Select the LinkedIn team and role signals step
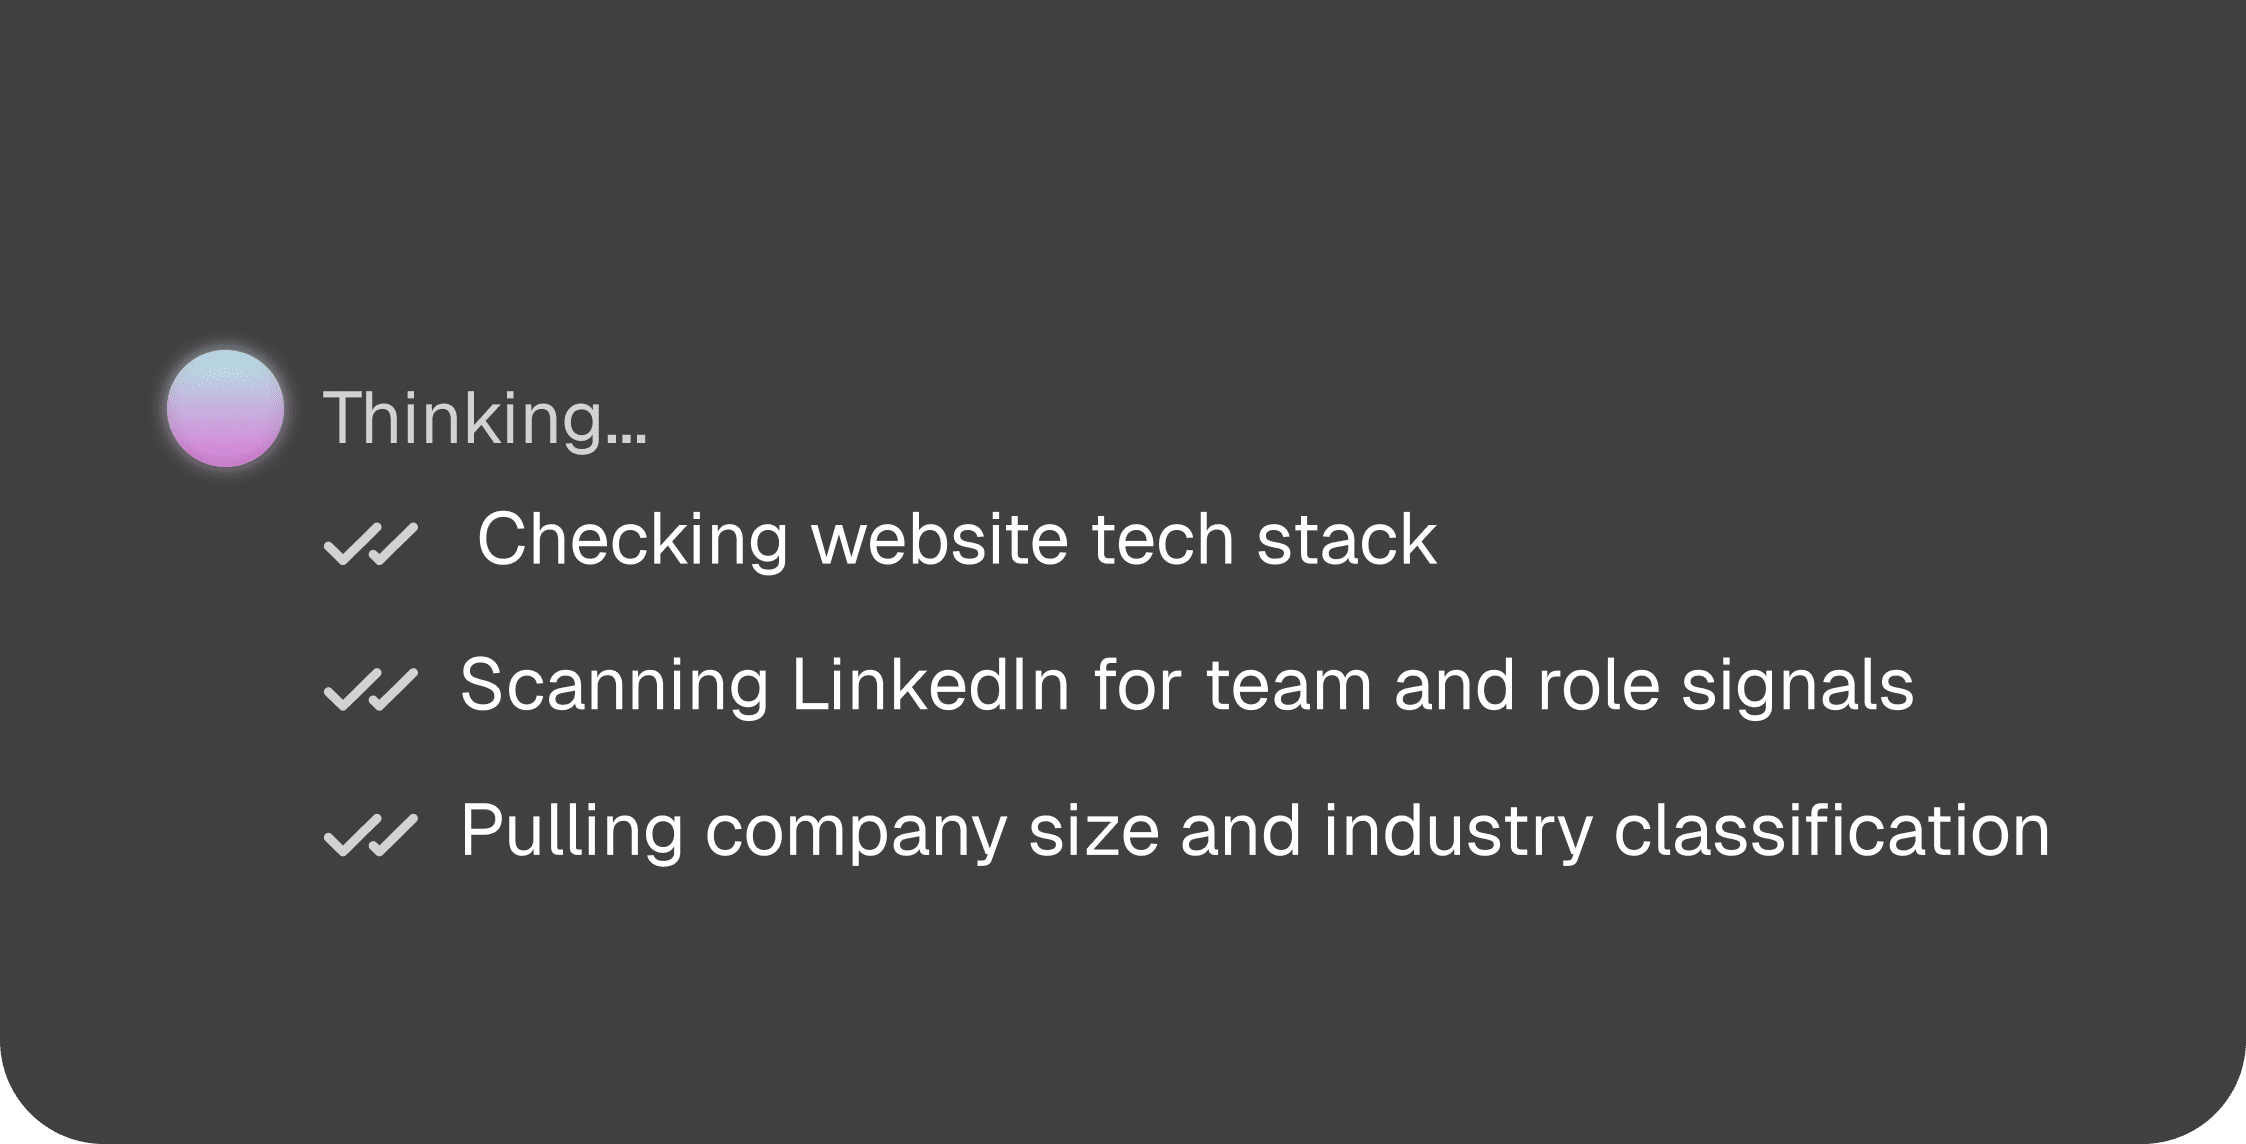This screenshot has width=2246, height=1144. pyautogui.click(x=1186, y=686)
